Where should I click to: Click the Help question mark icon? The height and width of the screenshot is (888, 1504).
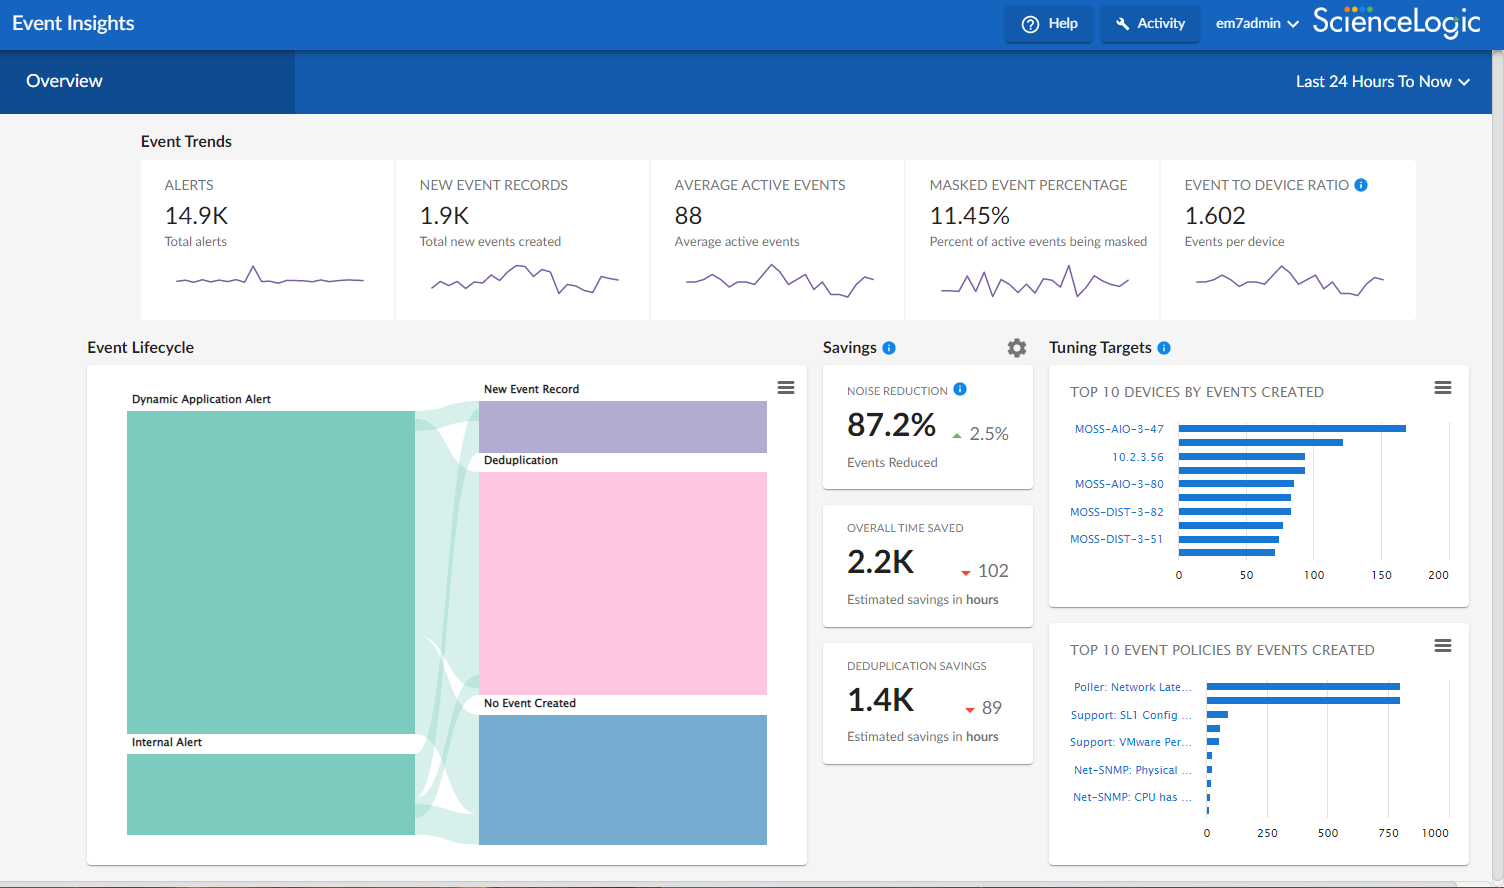[x=1028, y=23]
